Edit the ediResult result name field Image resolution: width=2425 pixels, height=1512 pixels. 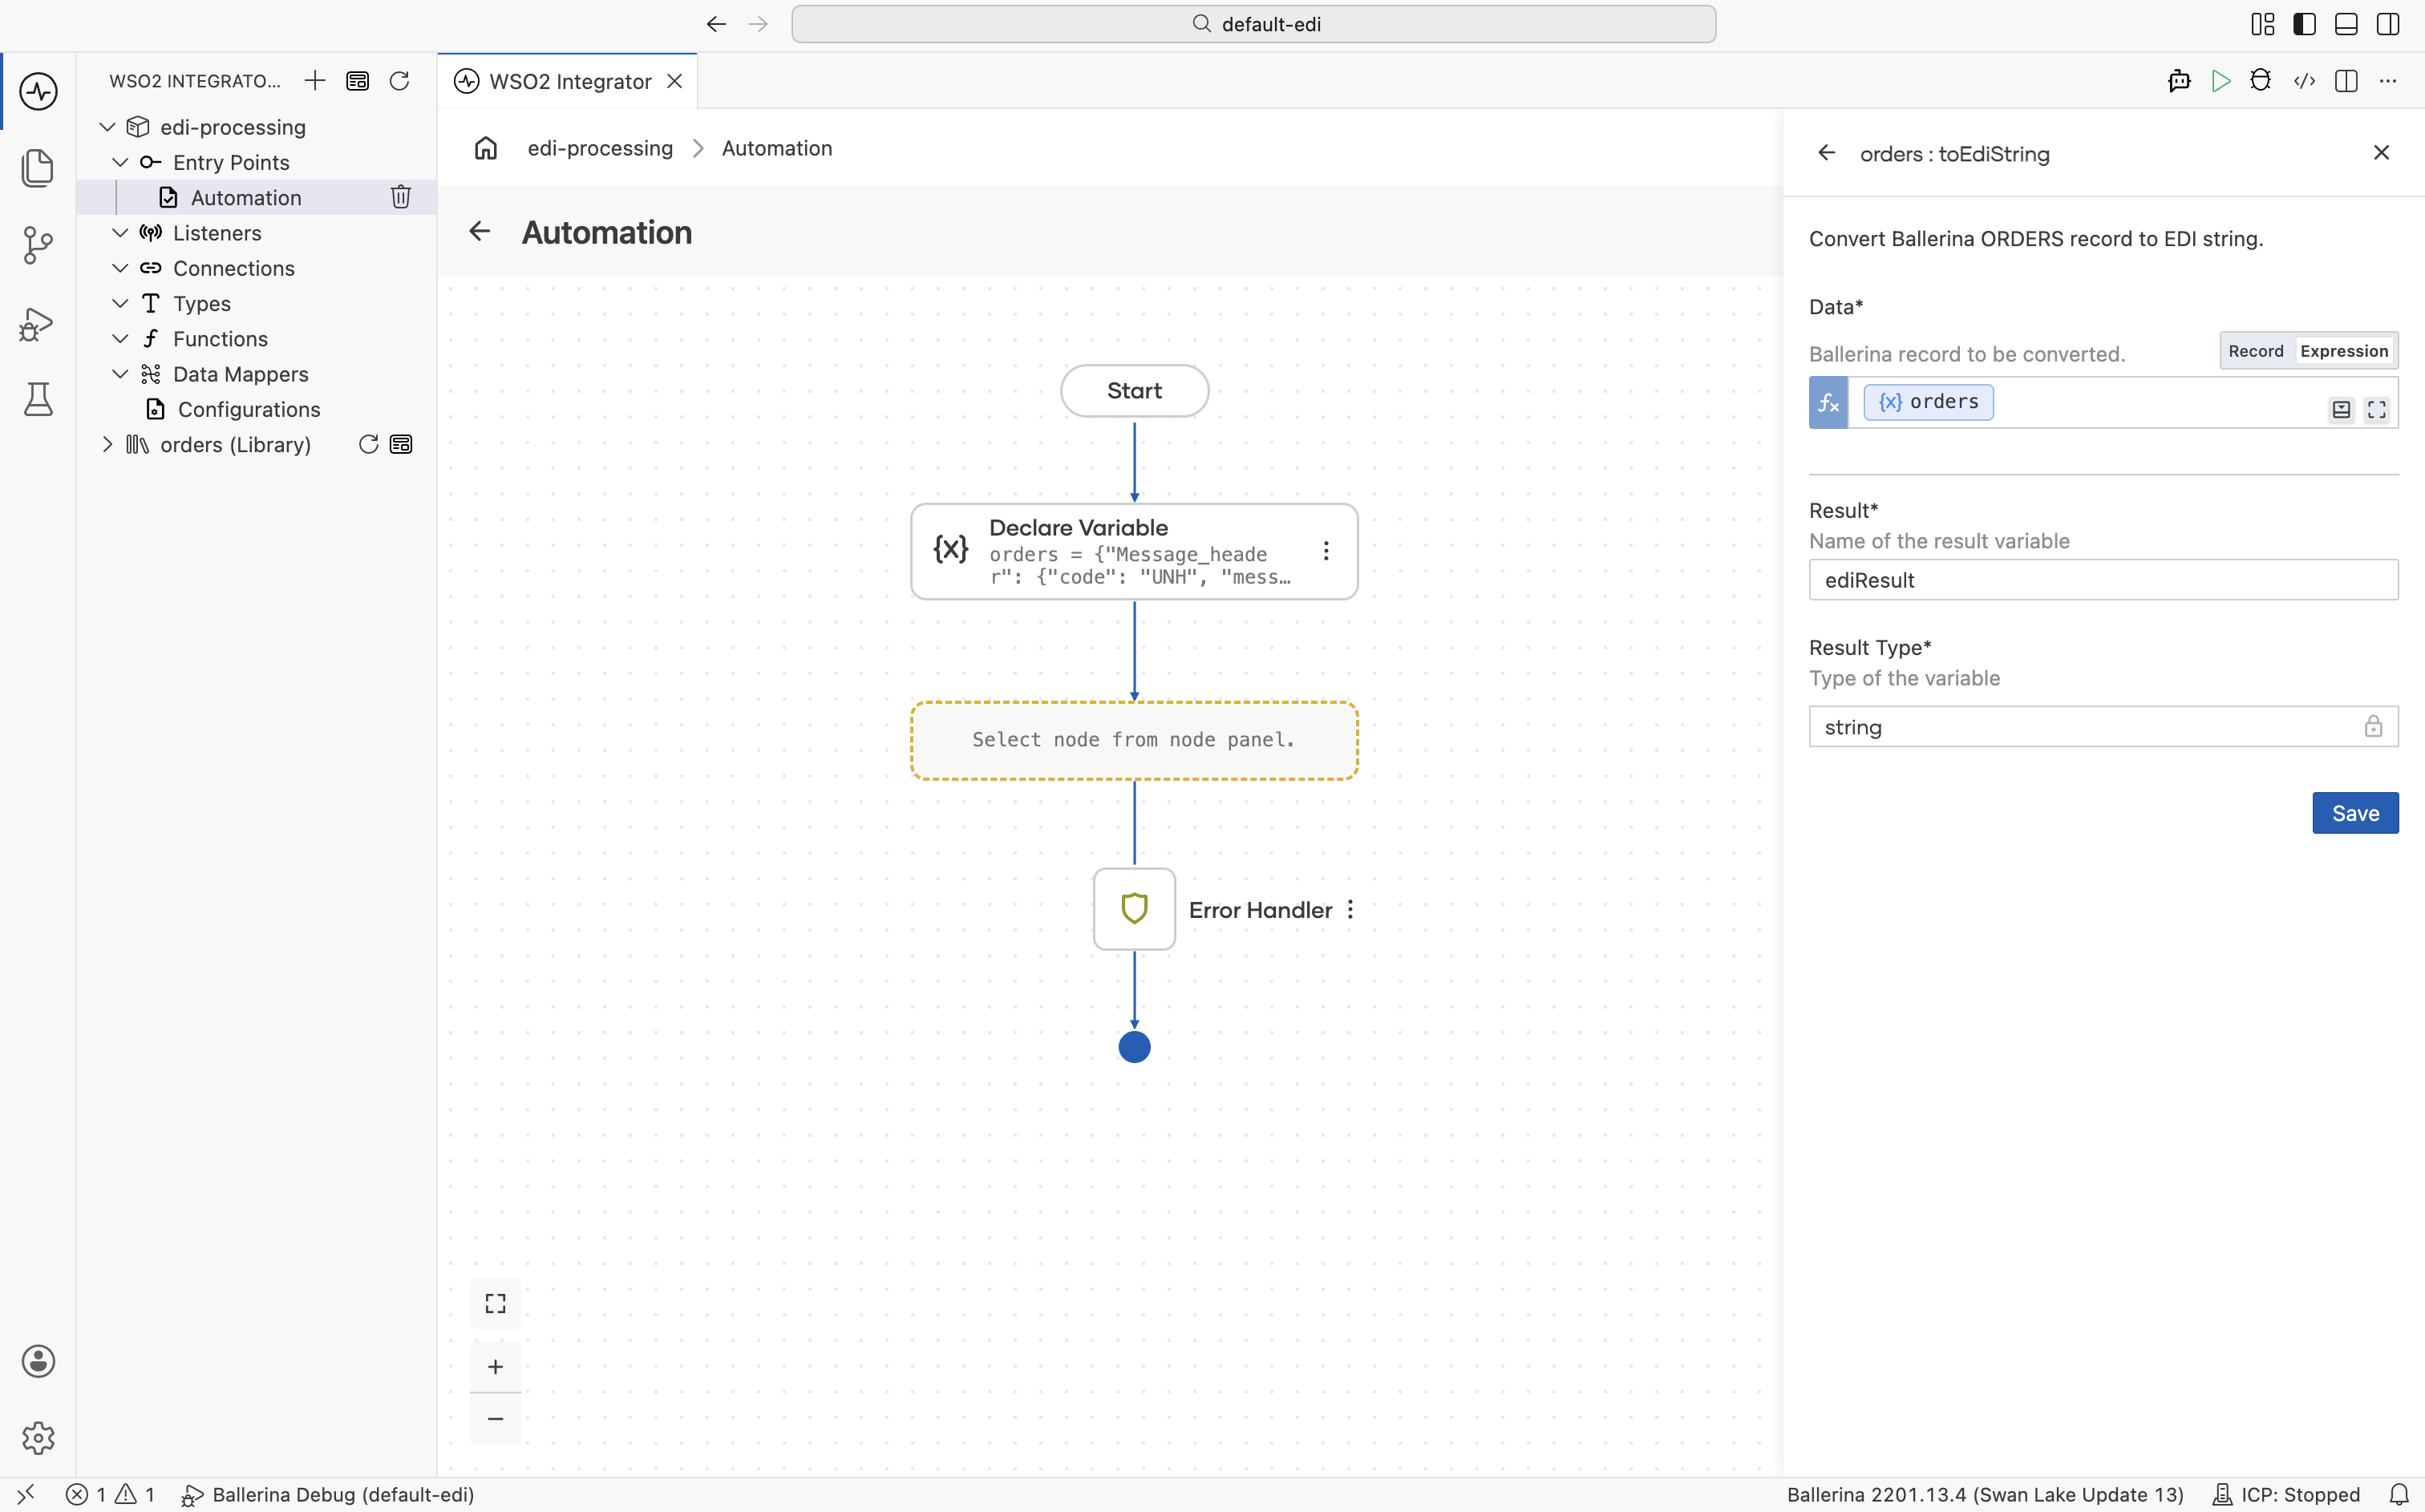(x=2103, y=580)
